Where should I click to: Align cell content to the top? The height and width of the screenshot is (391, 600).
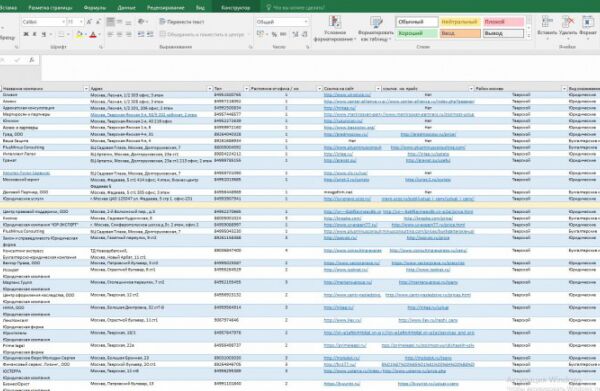pyautogui.click(x=110, y=22)
